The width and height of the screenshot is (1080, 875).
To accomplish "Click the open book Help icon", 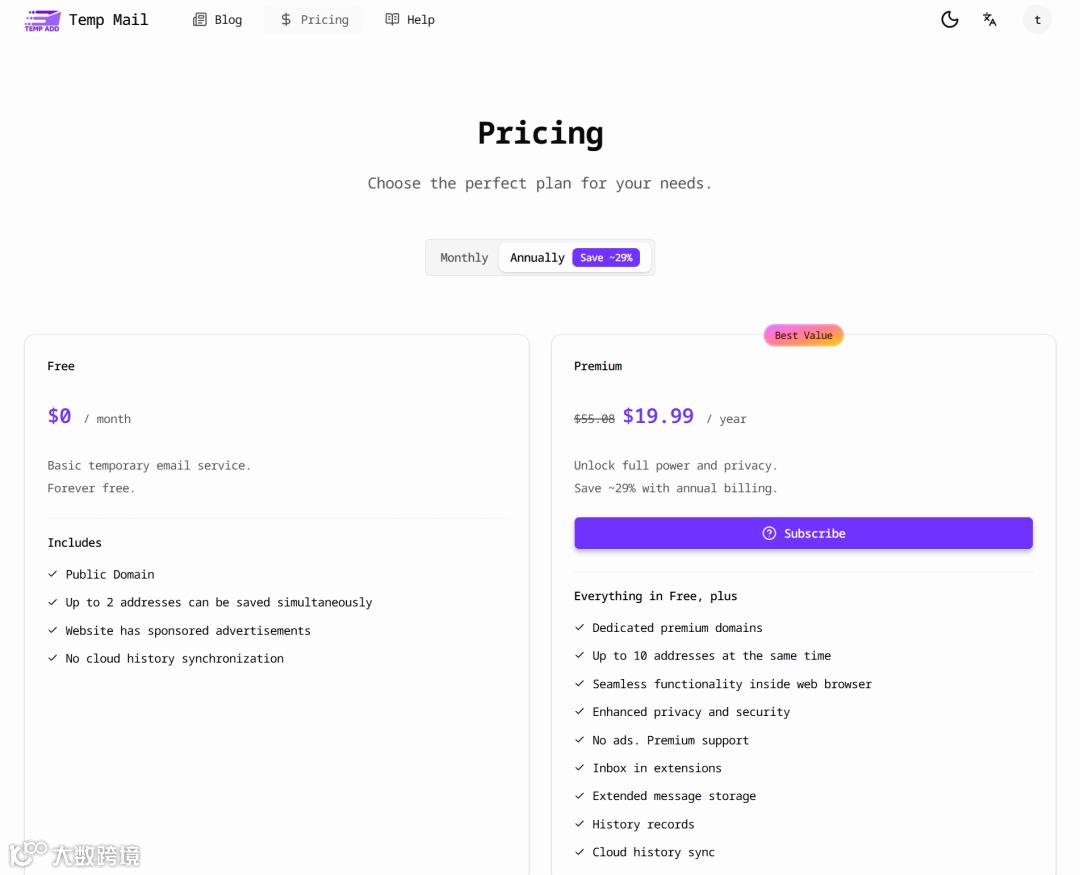I will [392, 20].
